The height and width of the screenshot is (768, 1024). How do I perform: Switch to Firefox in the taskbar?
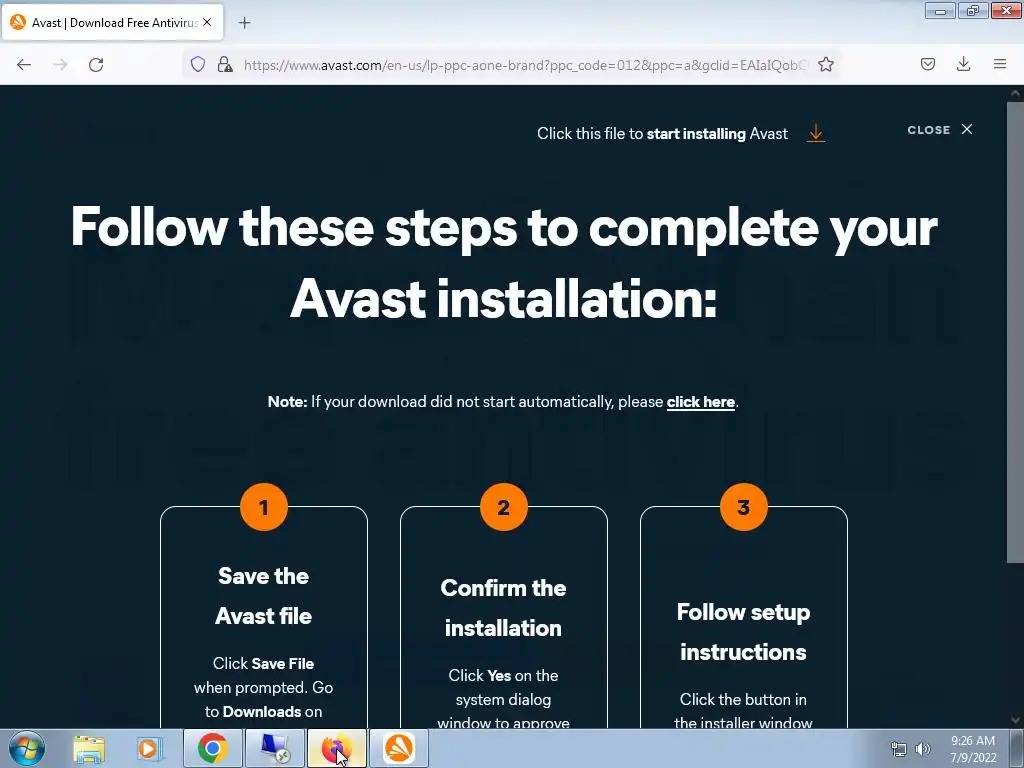pyautogui.click(x=336, y=748)
